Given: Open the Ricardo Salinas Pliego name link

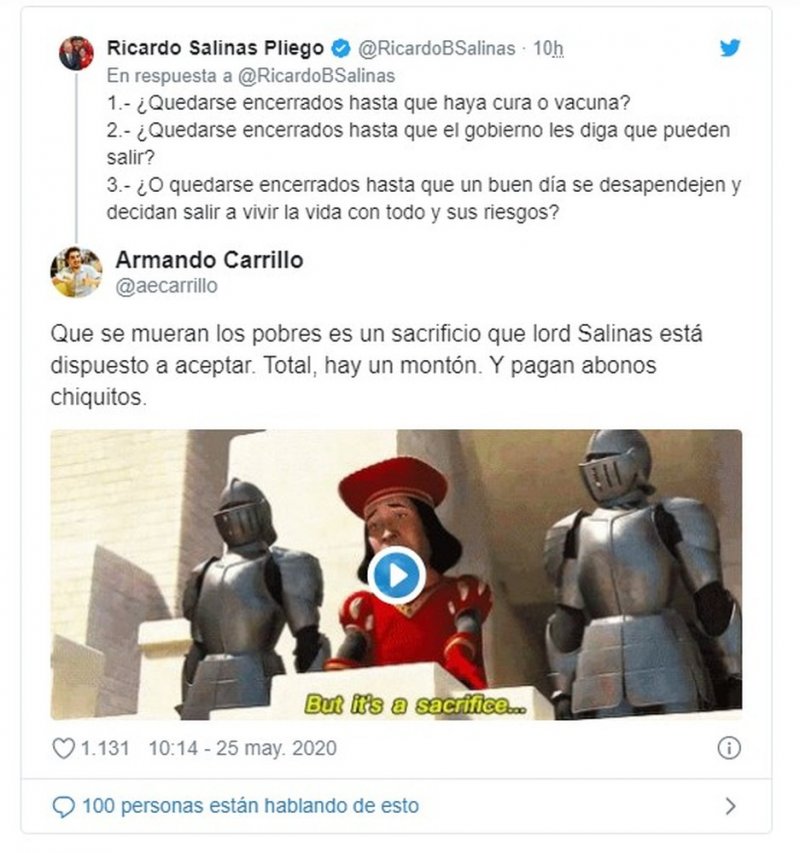Looking at the screenshot, I should (215, 48).
